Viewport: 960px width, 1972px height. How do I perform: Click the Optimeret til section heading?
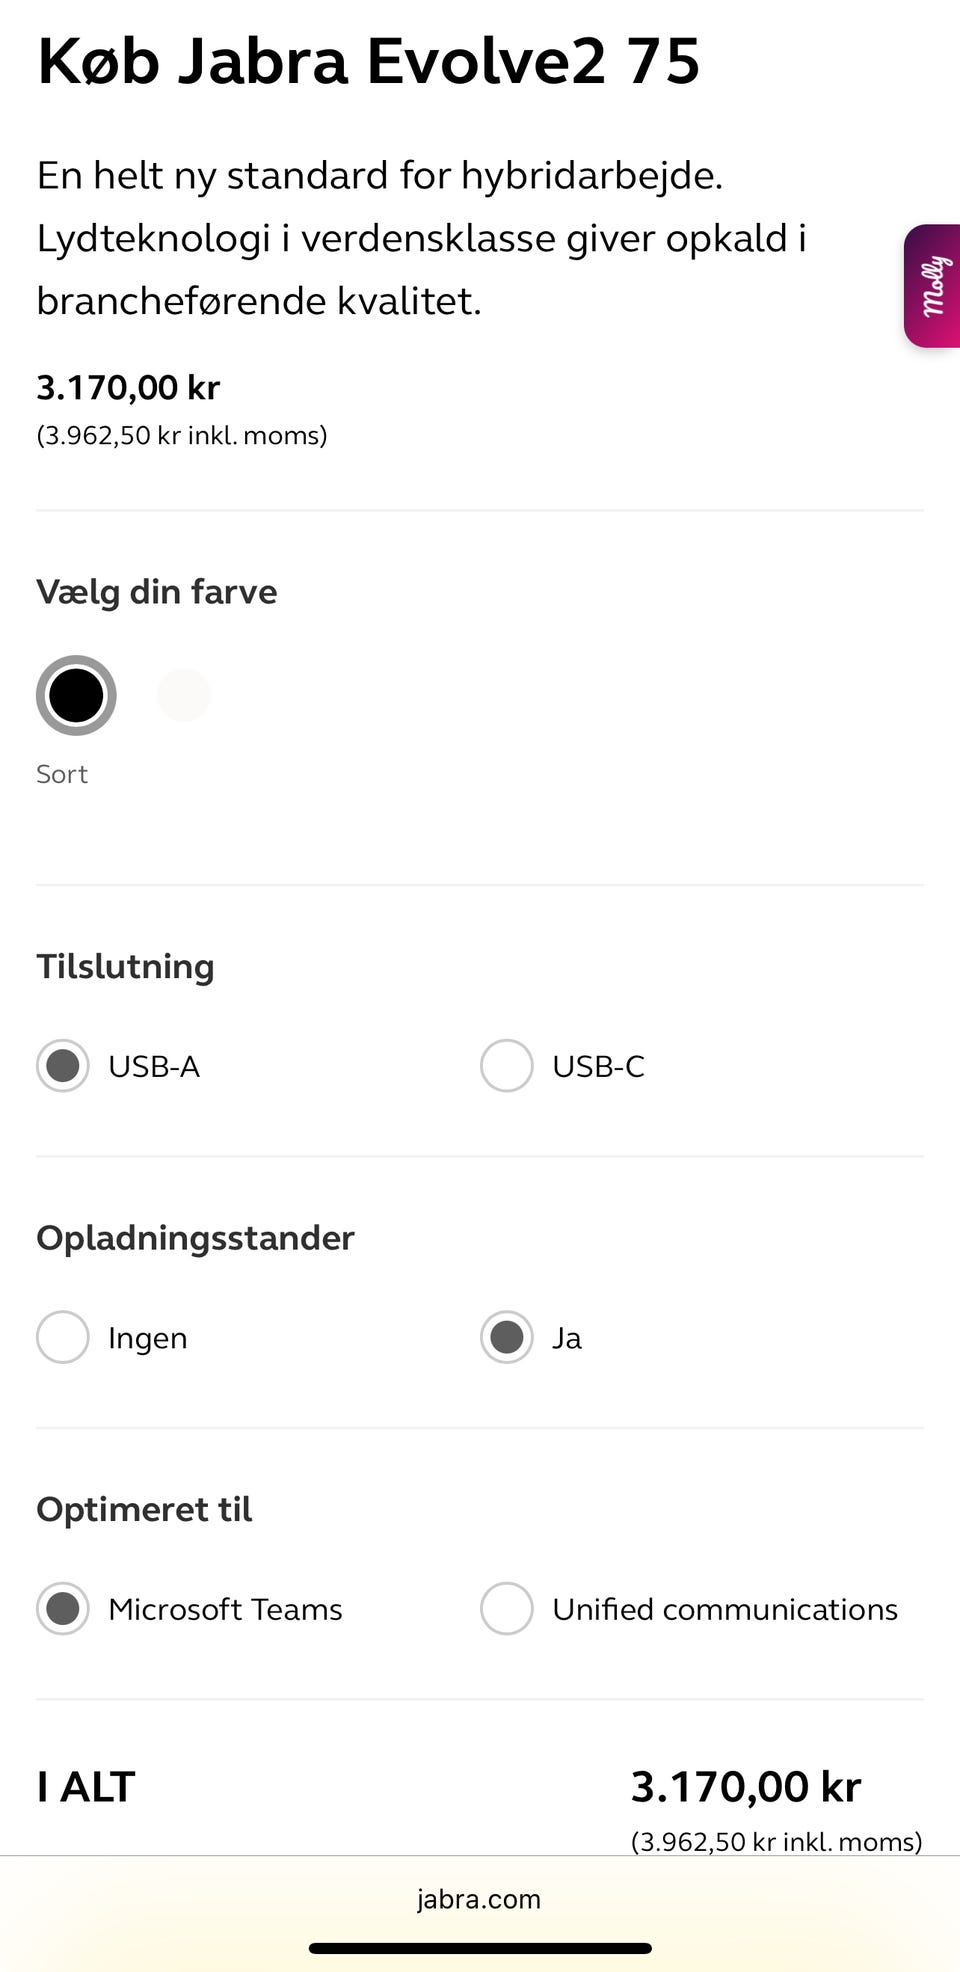(x=144, y=1509)
